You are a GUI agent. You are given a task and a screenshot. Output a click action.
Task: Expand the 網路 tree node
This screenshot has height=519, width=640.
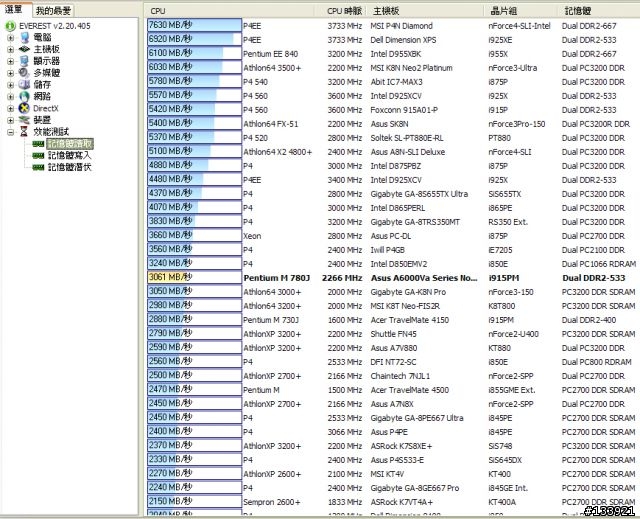tap(10, 97)
